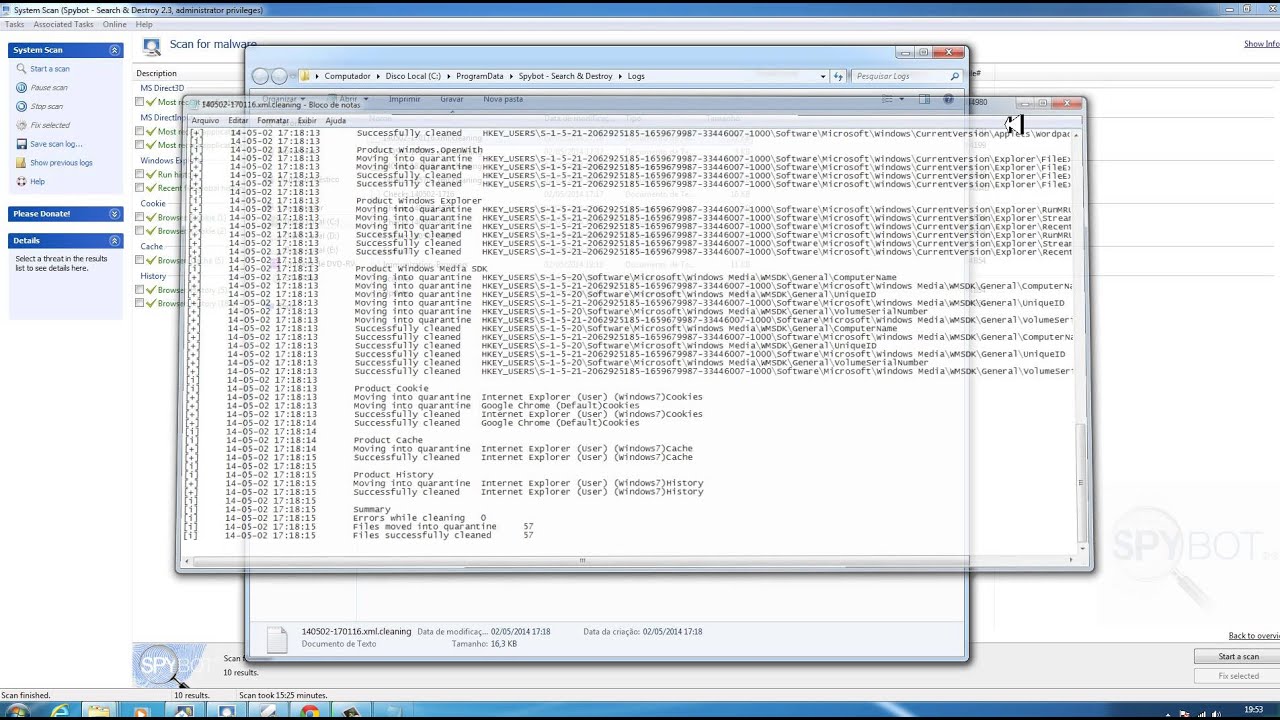The image size is (1280, 720).
Task: Click Notepad's vertical scrollbar thumb
Action: [x=1081, y=483]
